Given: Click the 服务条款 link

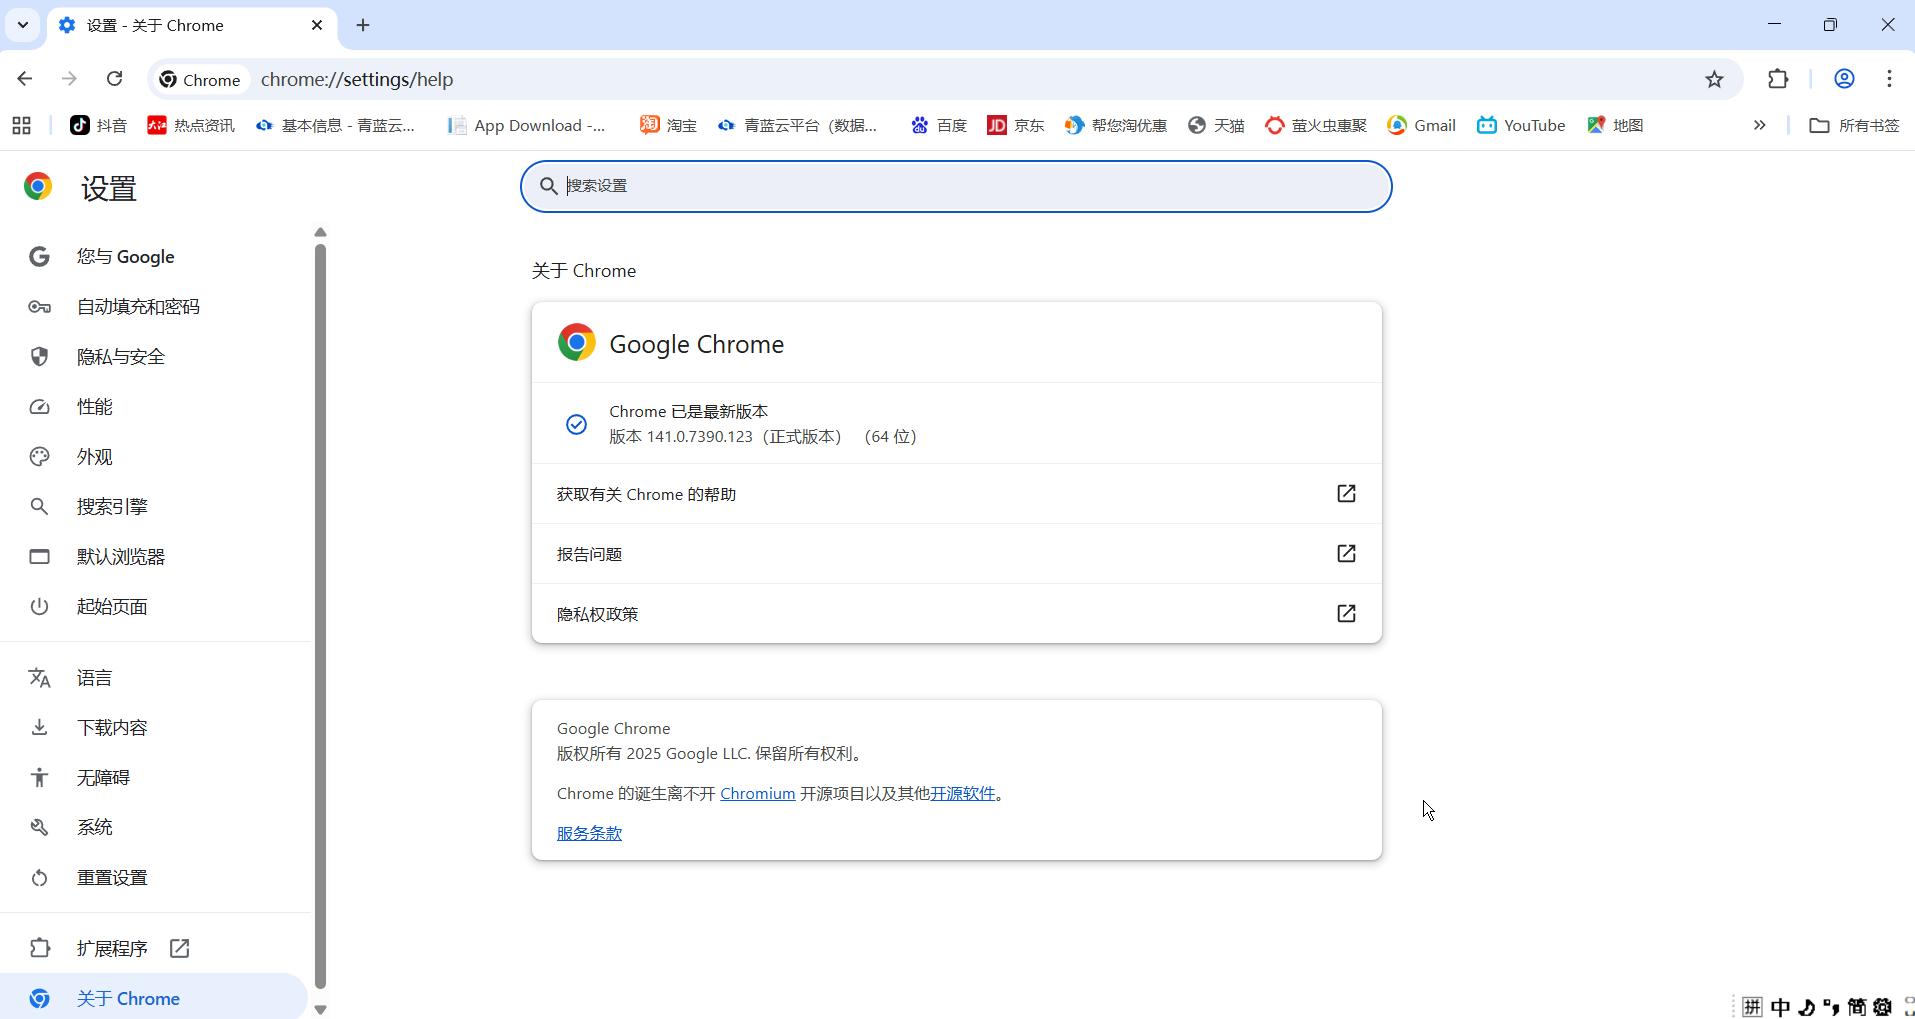Looking at the screenshot, I should point(589,833).
